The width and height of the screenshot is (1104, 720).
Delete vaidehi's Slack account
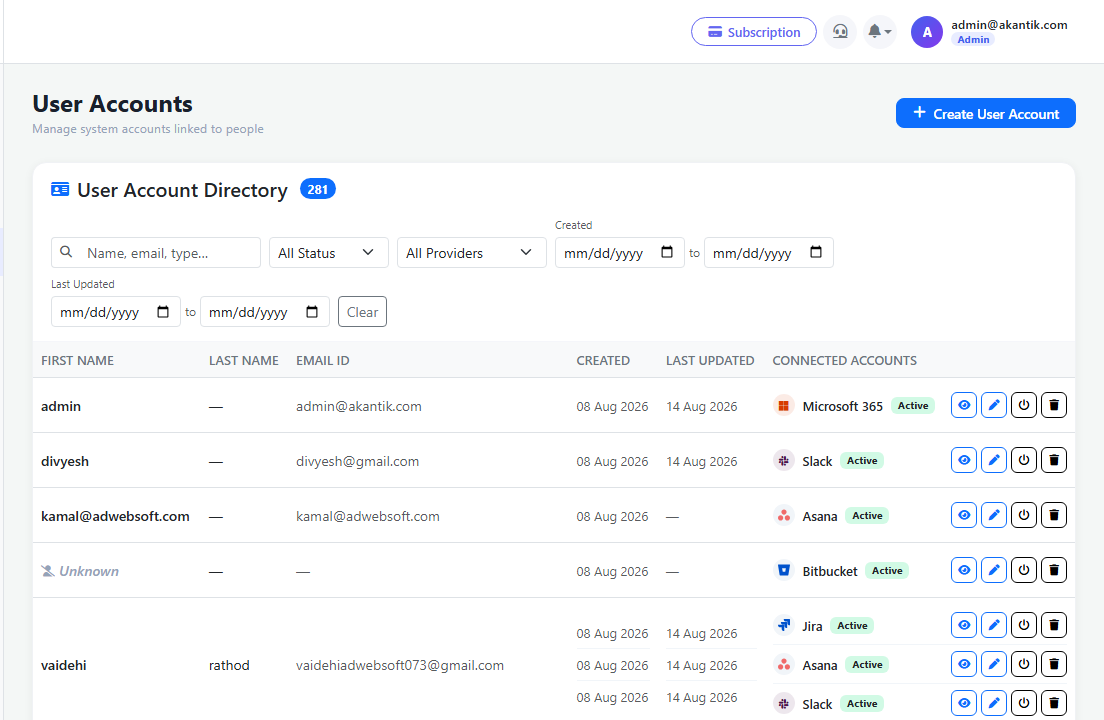click(x=1054, y=703)
